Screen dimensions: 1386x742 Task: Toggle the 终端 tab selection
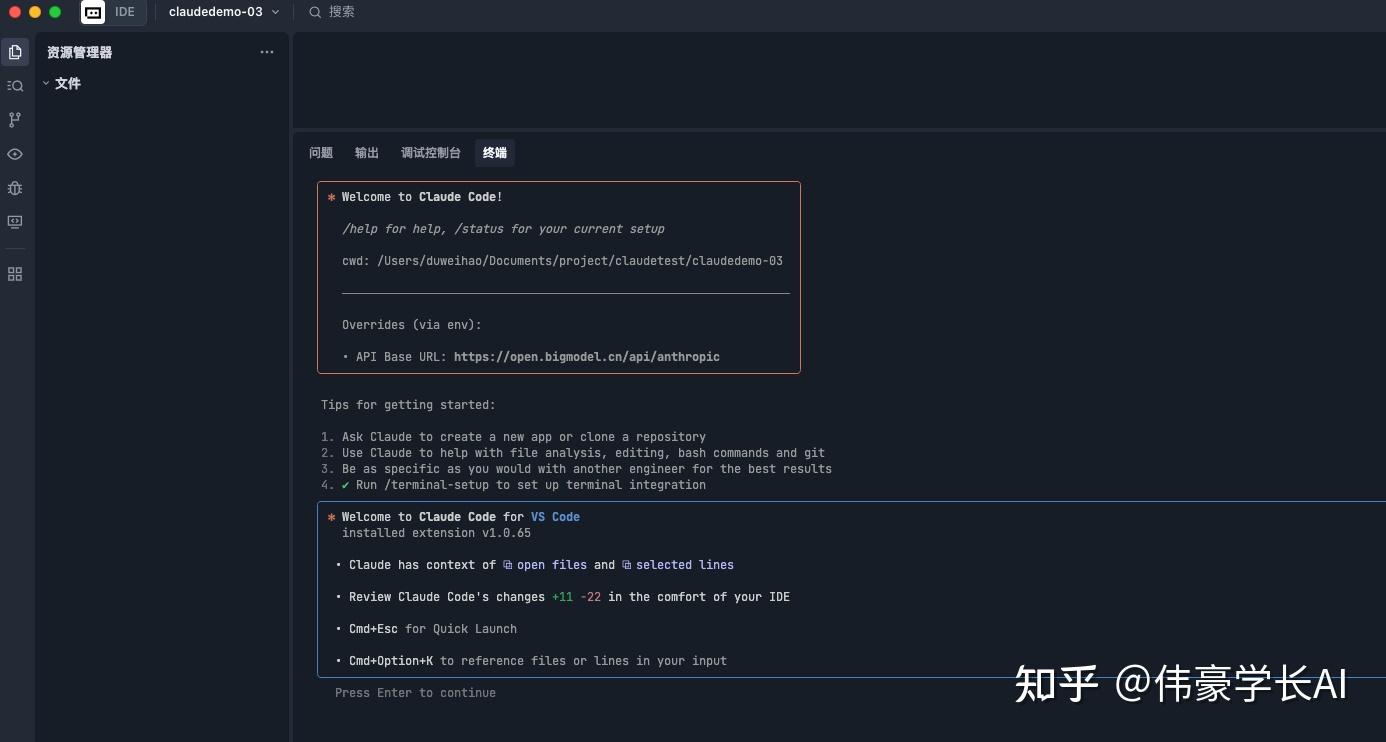[494, 152]
